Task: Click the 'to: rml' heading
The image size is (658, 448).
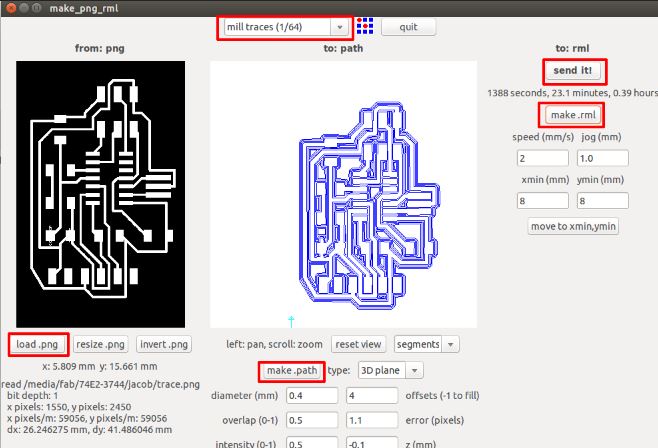Action: pos(572,48)
